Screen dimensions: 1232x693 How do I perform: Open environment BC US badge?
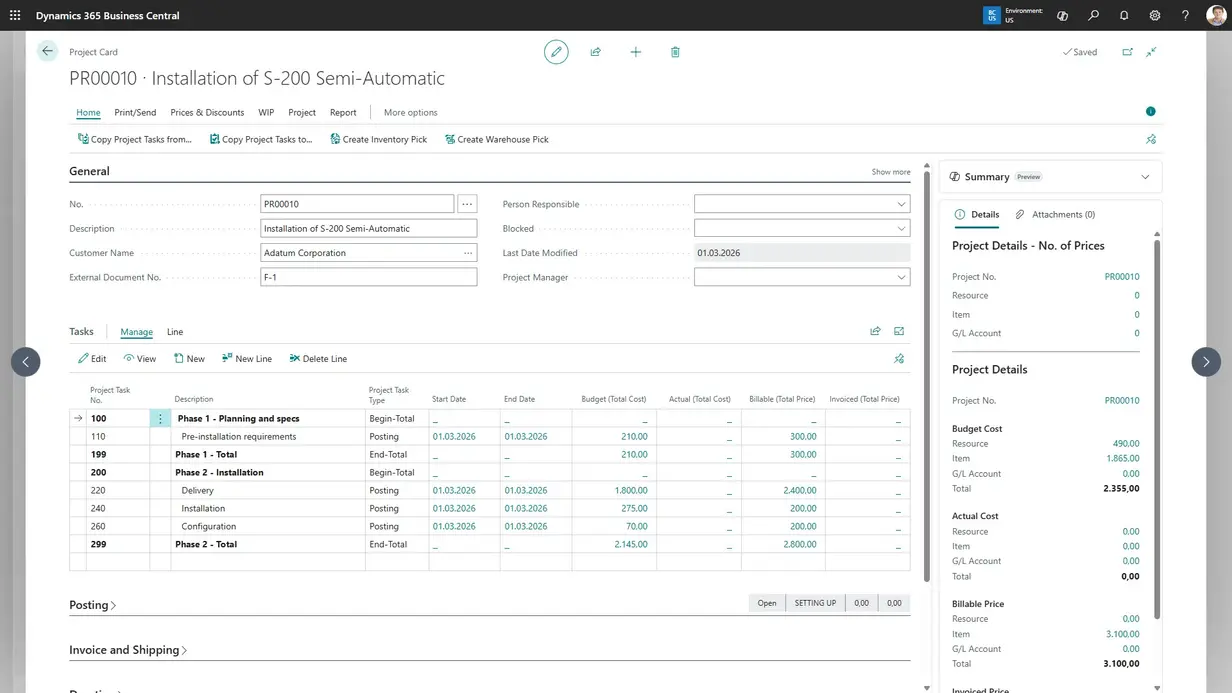992,16
